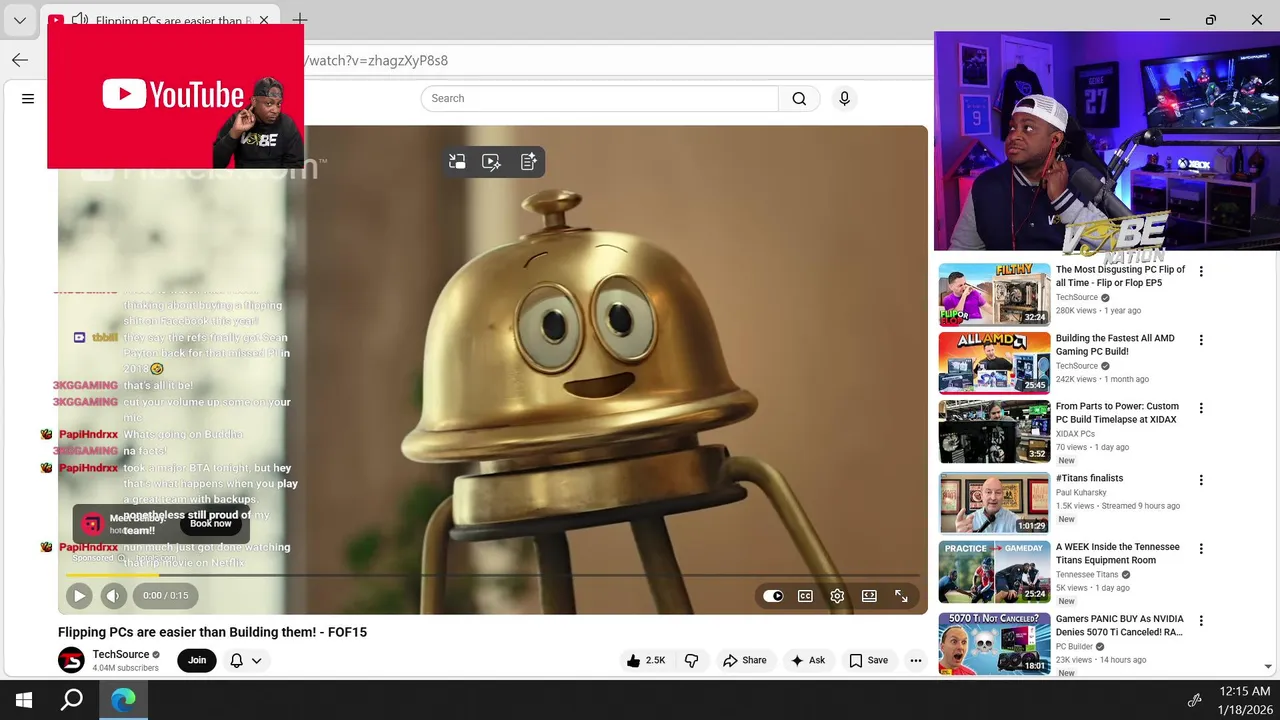Open the player settings gear
Image resolution: width=1280 pixels, height=720 pixels.
coord(837,595)
